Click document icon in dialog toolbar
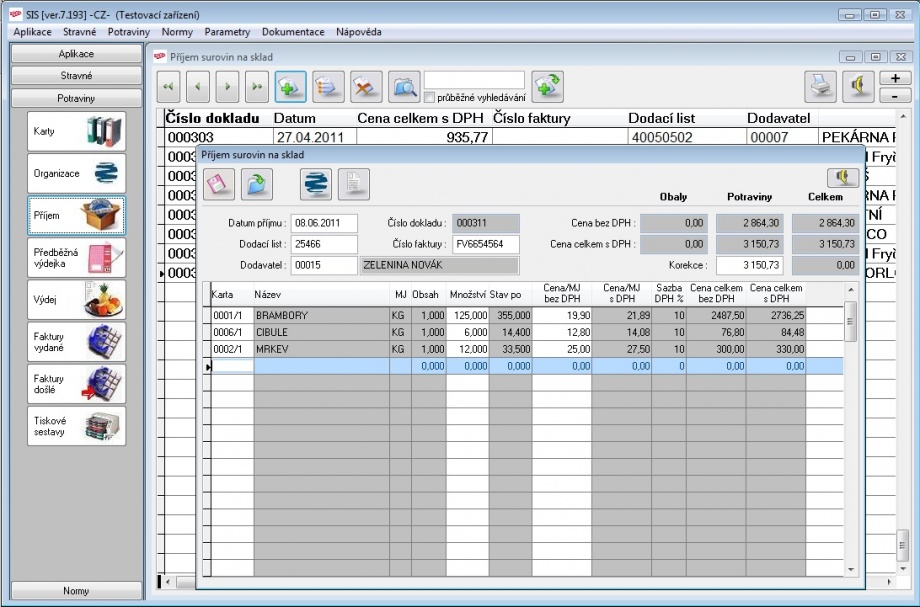Image resolution: width=920 pixels, height=607 pixels. [354, 184]
